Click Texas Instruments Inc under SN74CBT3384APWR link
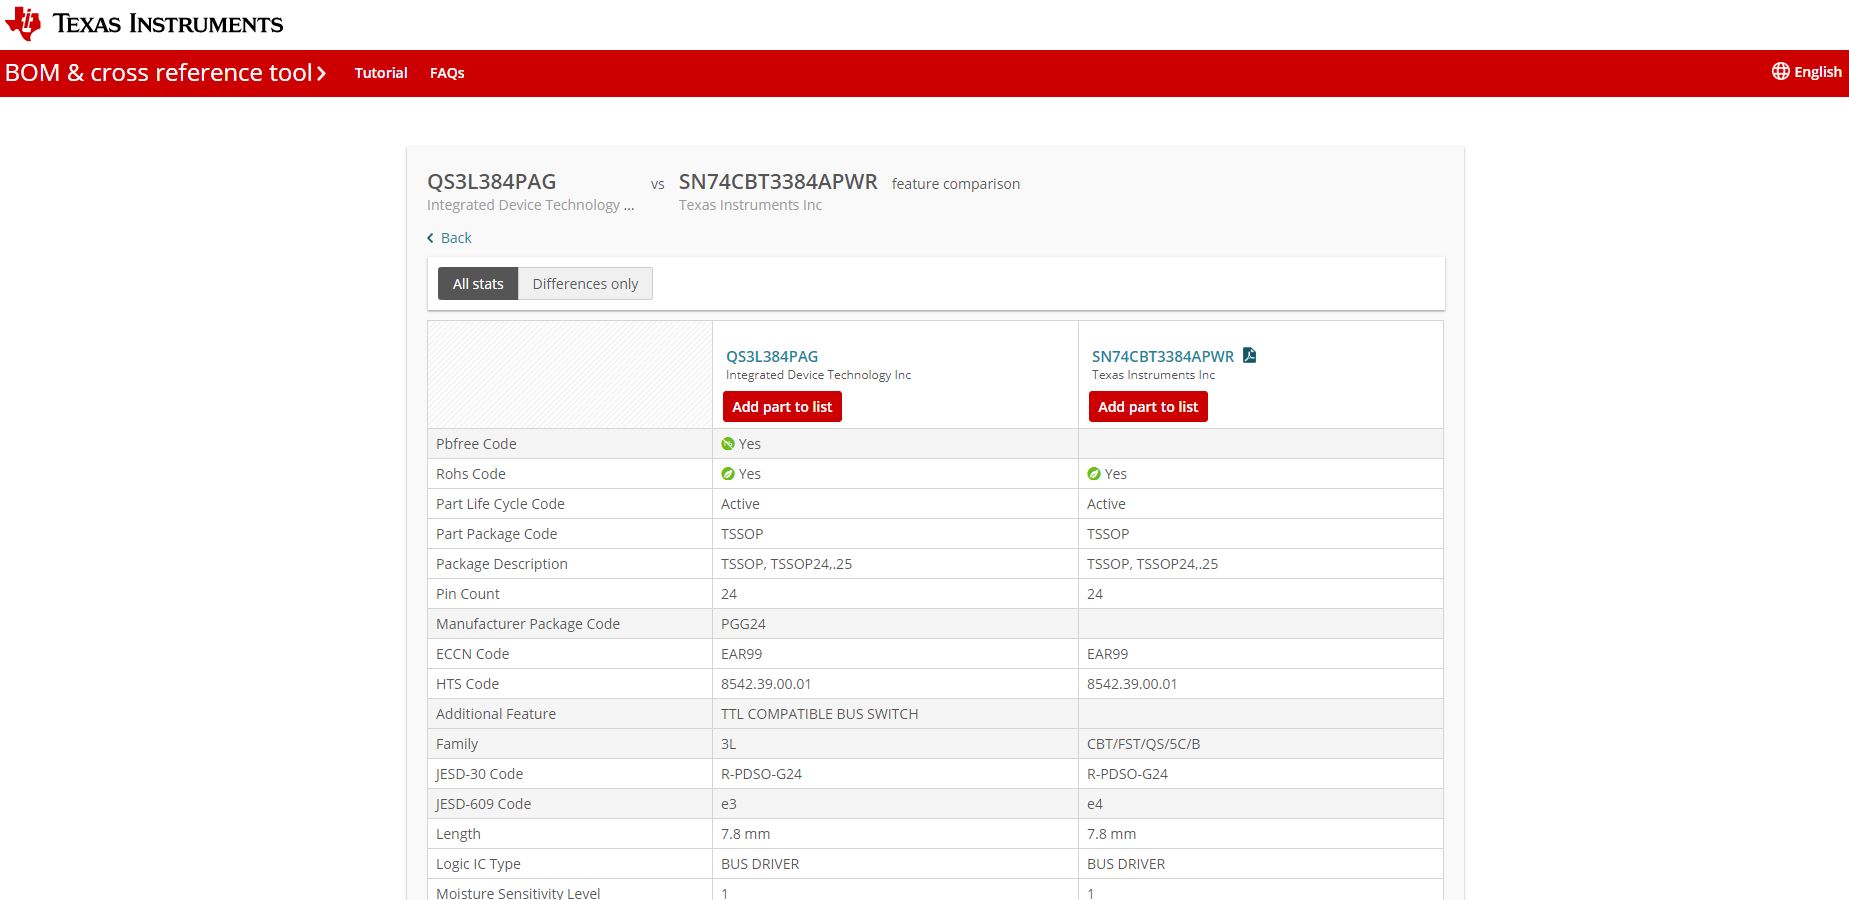 point(1153,375)
